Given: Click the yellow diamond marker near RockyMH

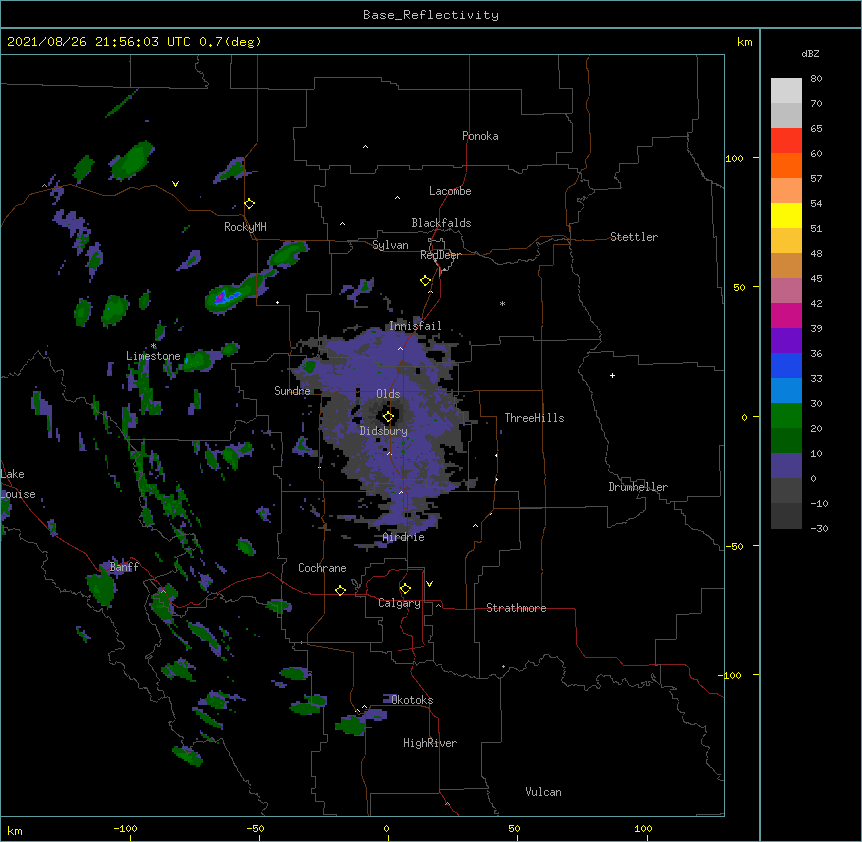Looking at the screenshot, I should coord(250,204).
